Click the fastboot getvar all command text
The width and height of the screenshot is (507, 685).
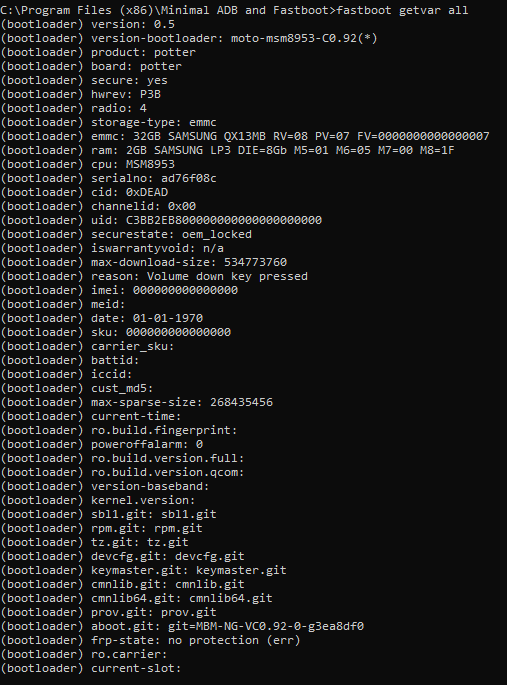click(402, 10)
